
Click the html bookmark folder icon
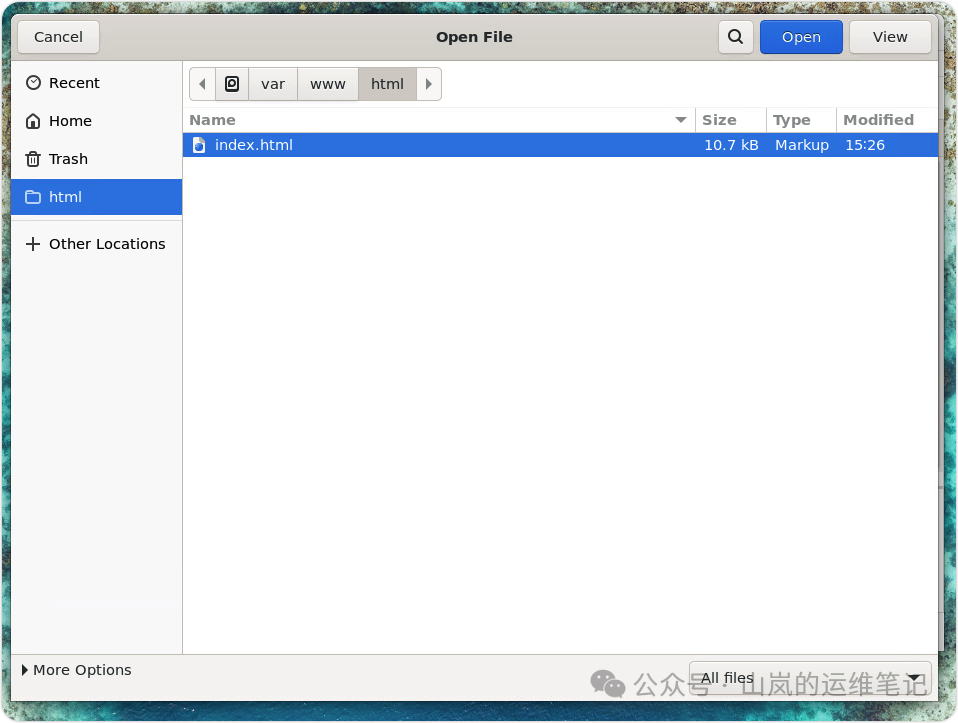pos(33,197)
